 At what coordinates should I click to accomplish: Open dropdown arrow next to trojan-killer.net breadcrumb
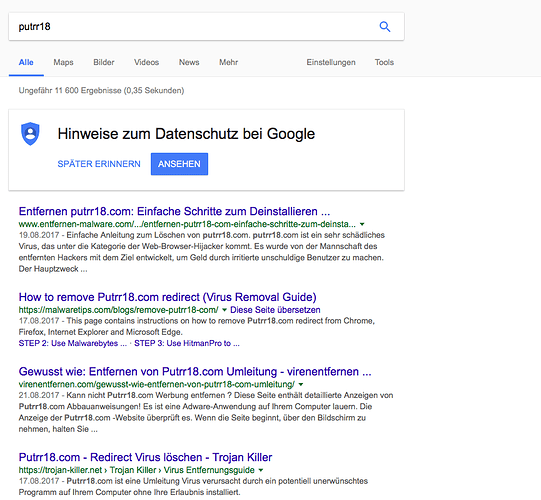pyautogui.click(x=261, y=470)
